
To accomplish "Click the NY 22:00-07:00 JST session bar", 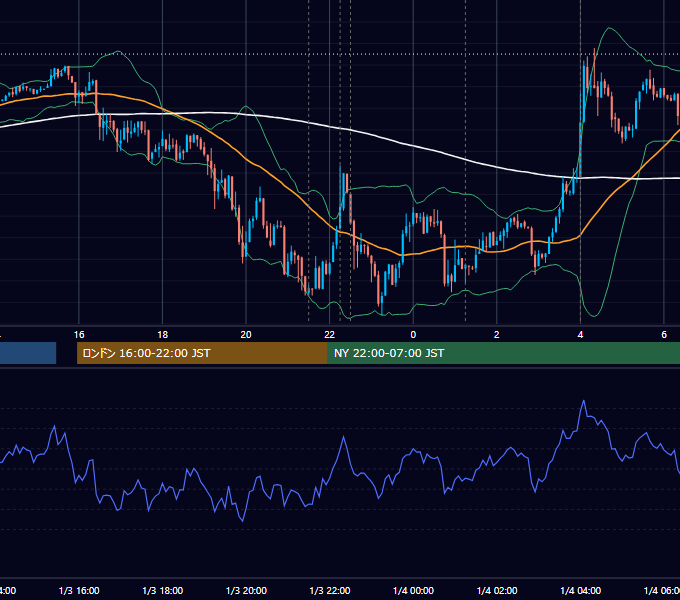I will [x=503, y=353].
